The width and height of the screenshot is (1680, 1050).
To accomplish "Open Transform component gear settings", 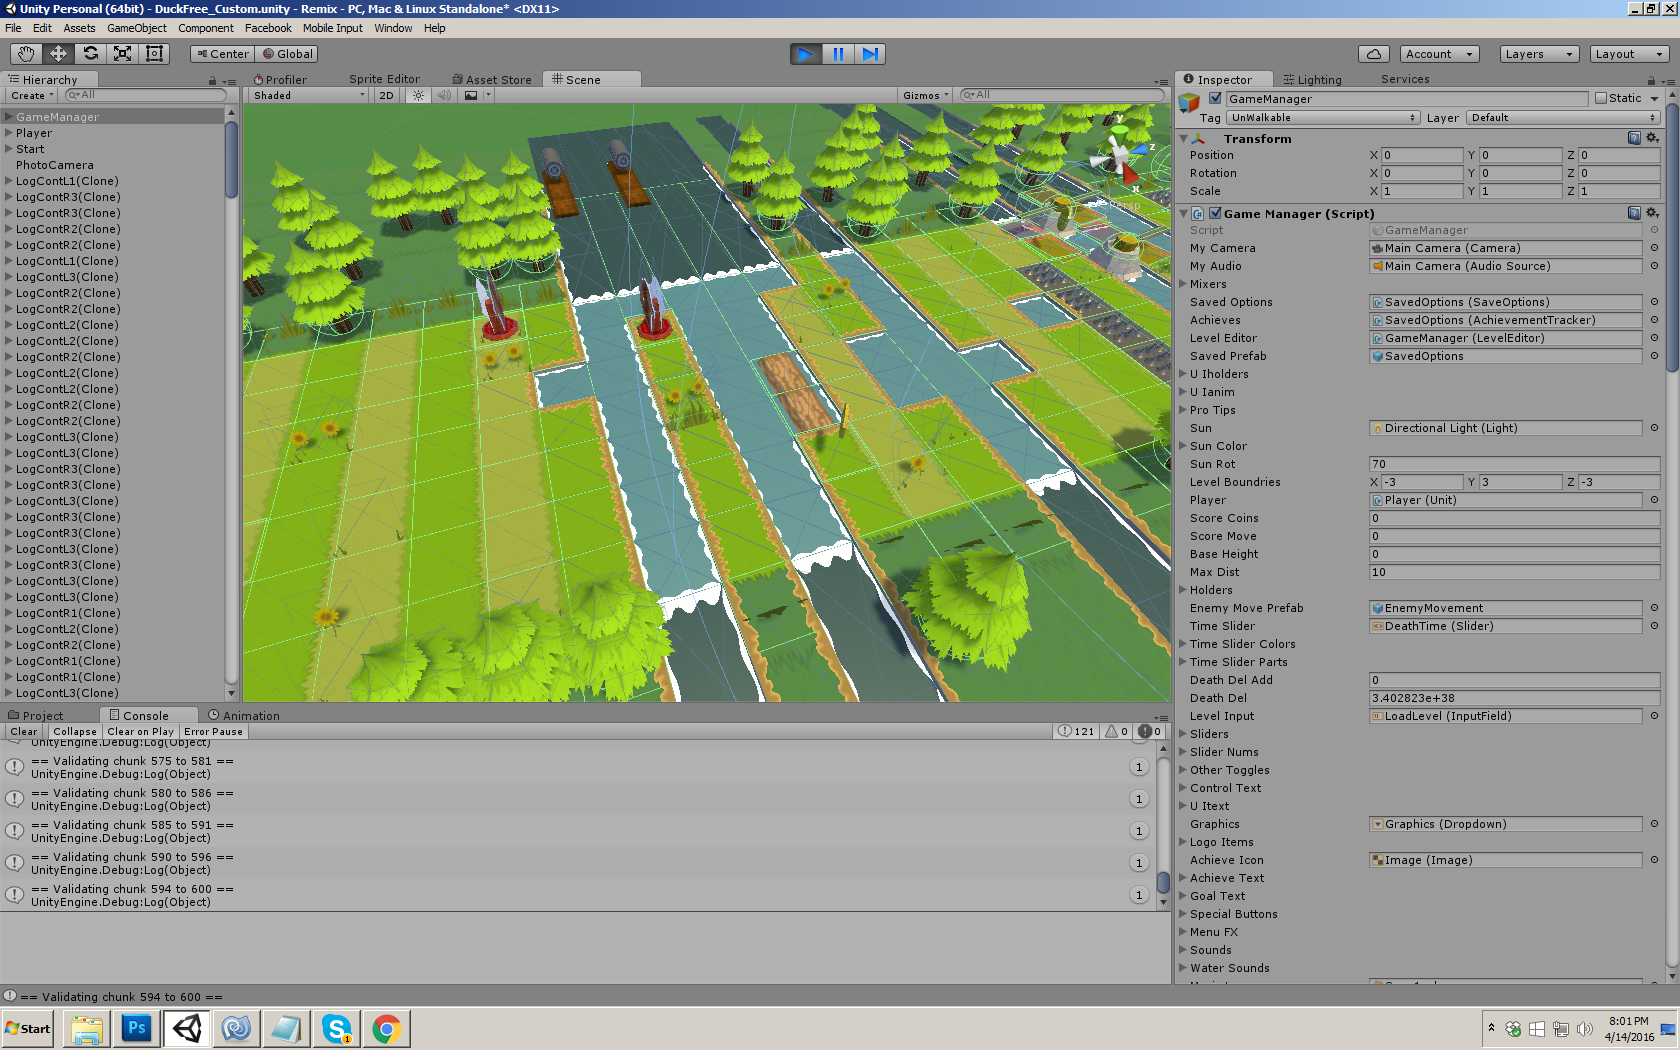I will click(x=1652, y=138).
